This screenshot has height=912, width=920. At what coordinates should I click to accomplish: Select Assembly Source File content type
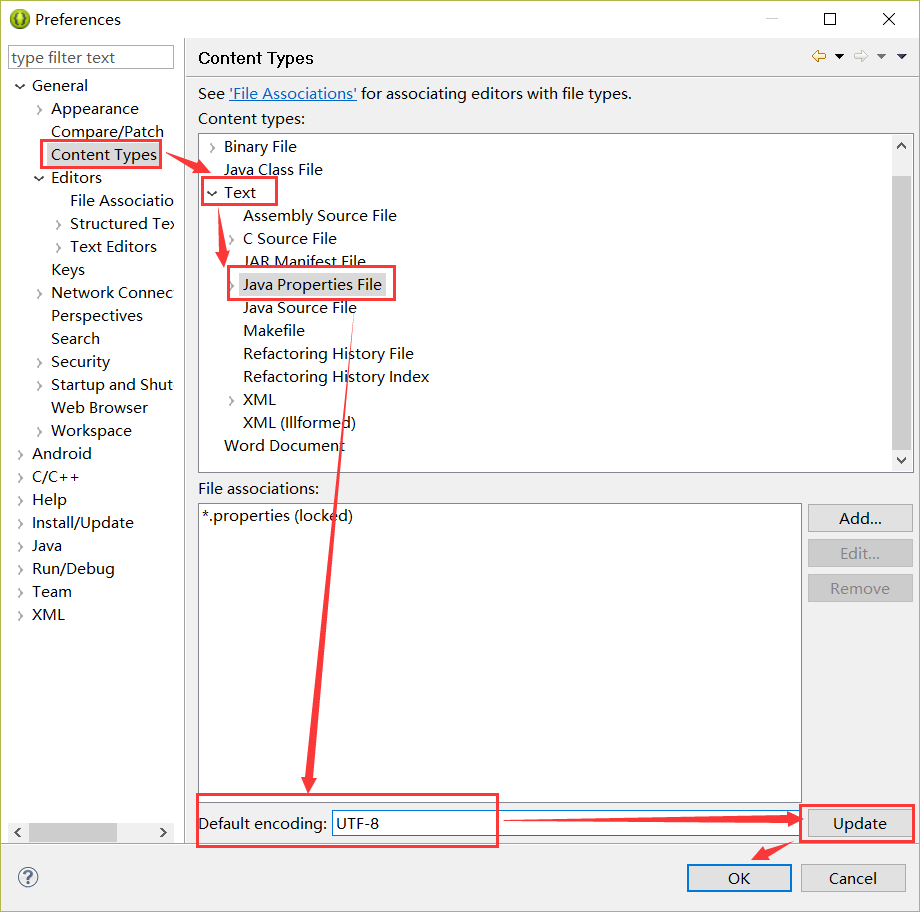tap(320, 215)
